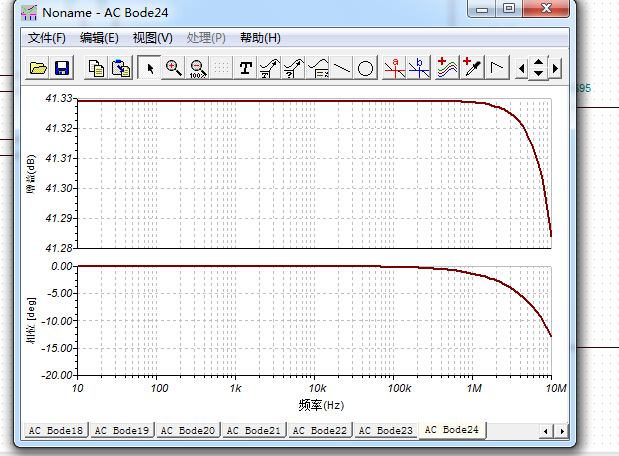Open the 视图(V) menu
This screenshot has height=456, width=619.
tap(152, 38)
